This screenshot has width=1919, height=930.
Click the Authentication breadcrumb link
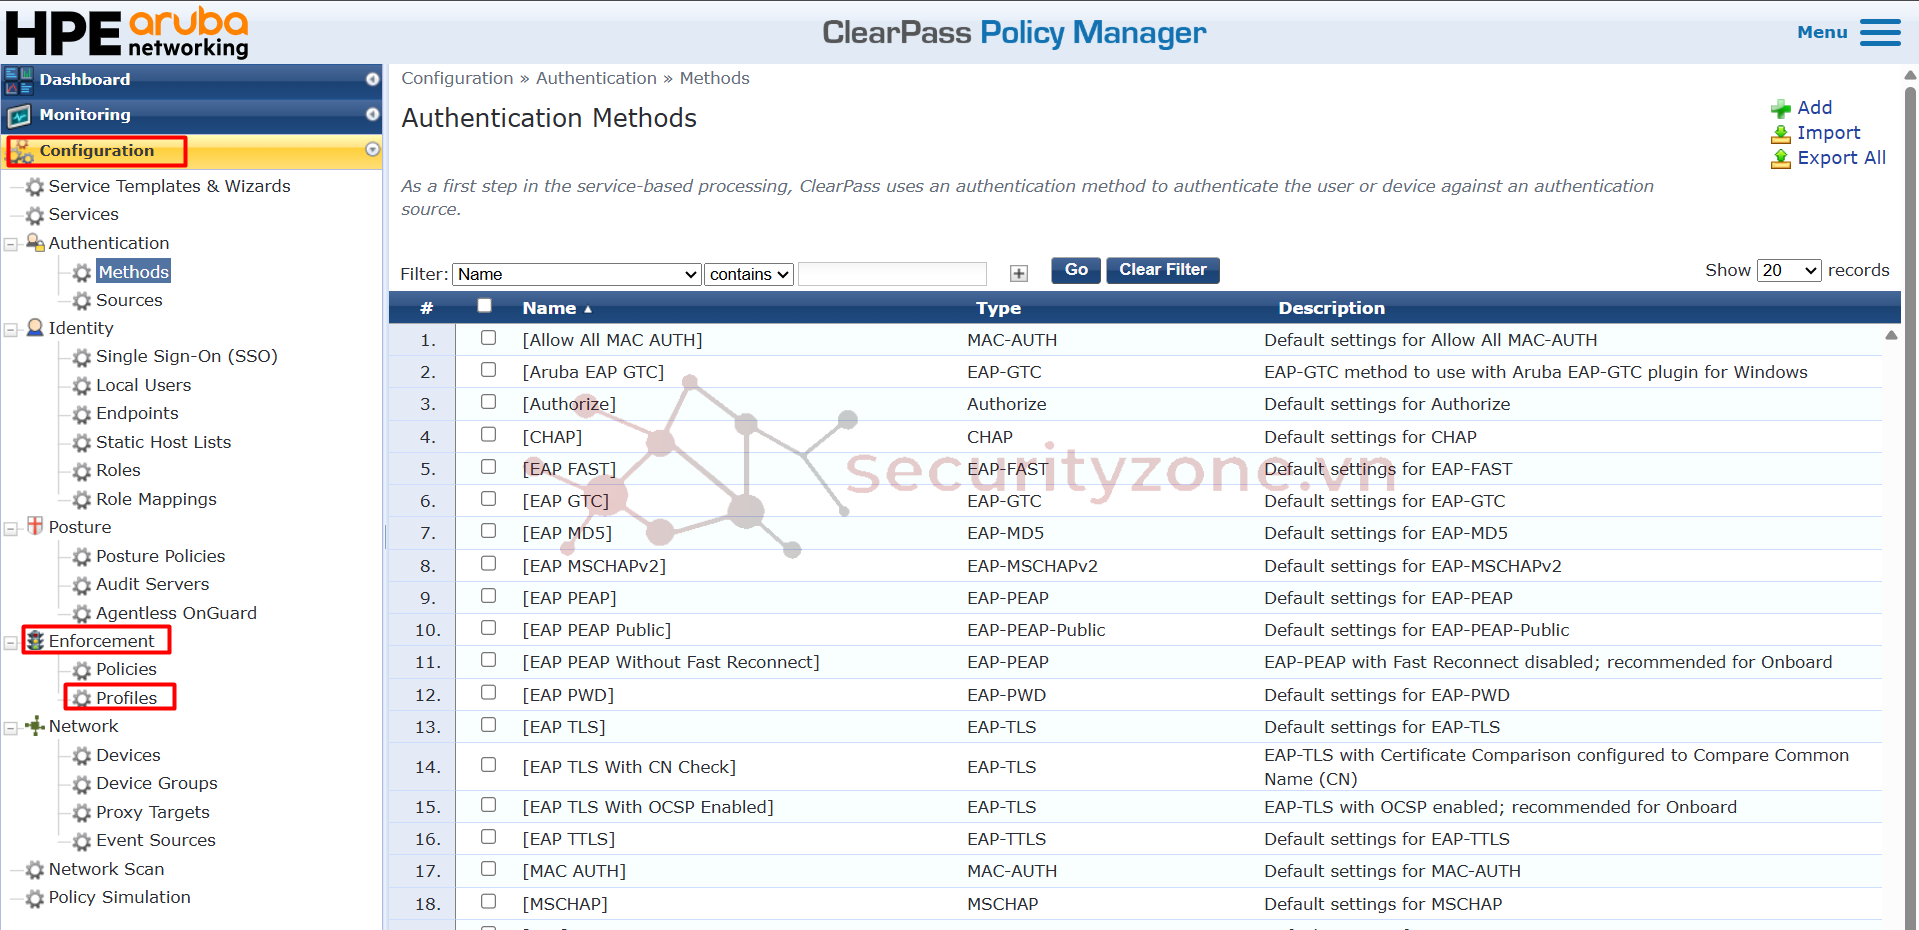pos(596,78)
